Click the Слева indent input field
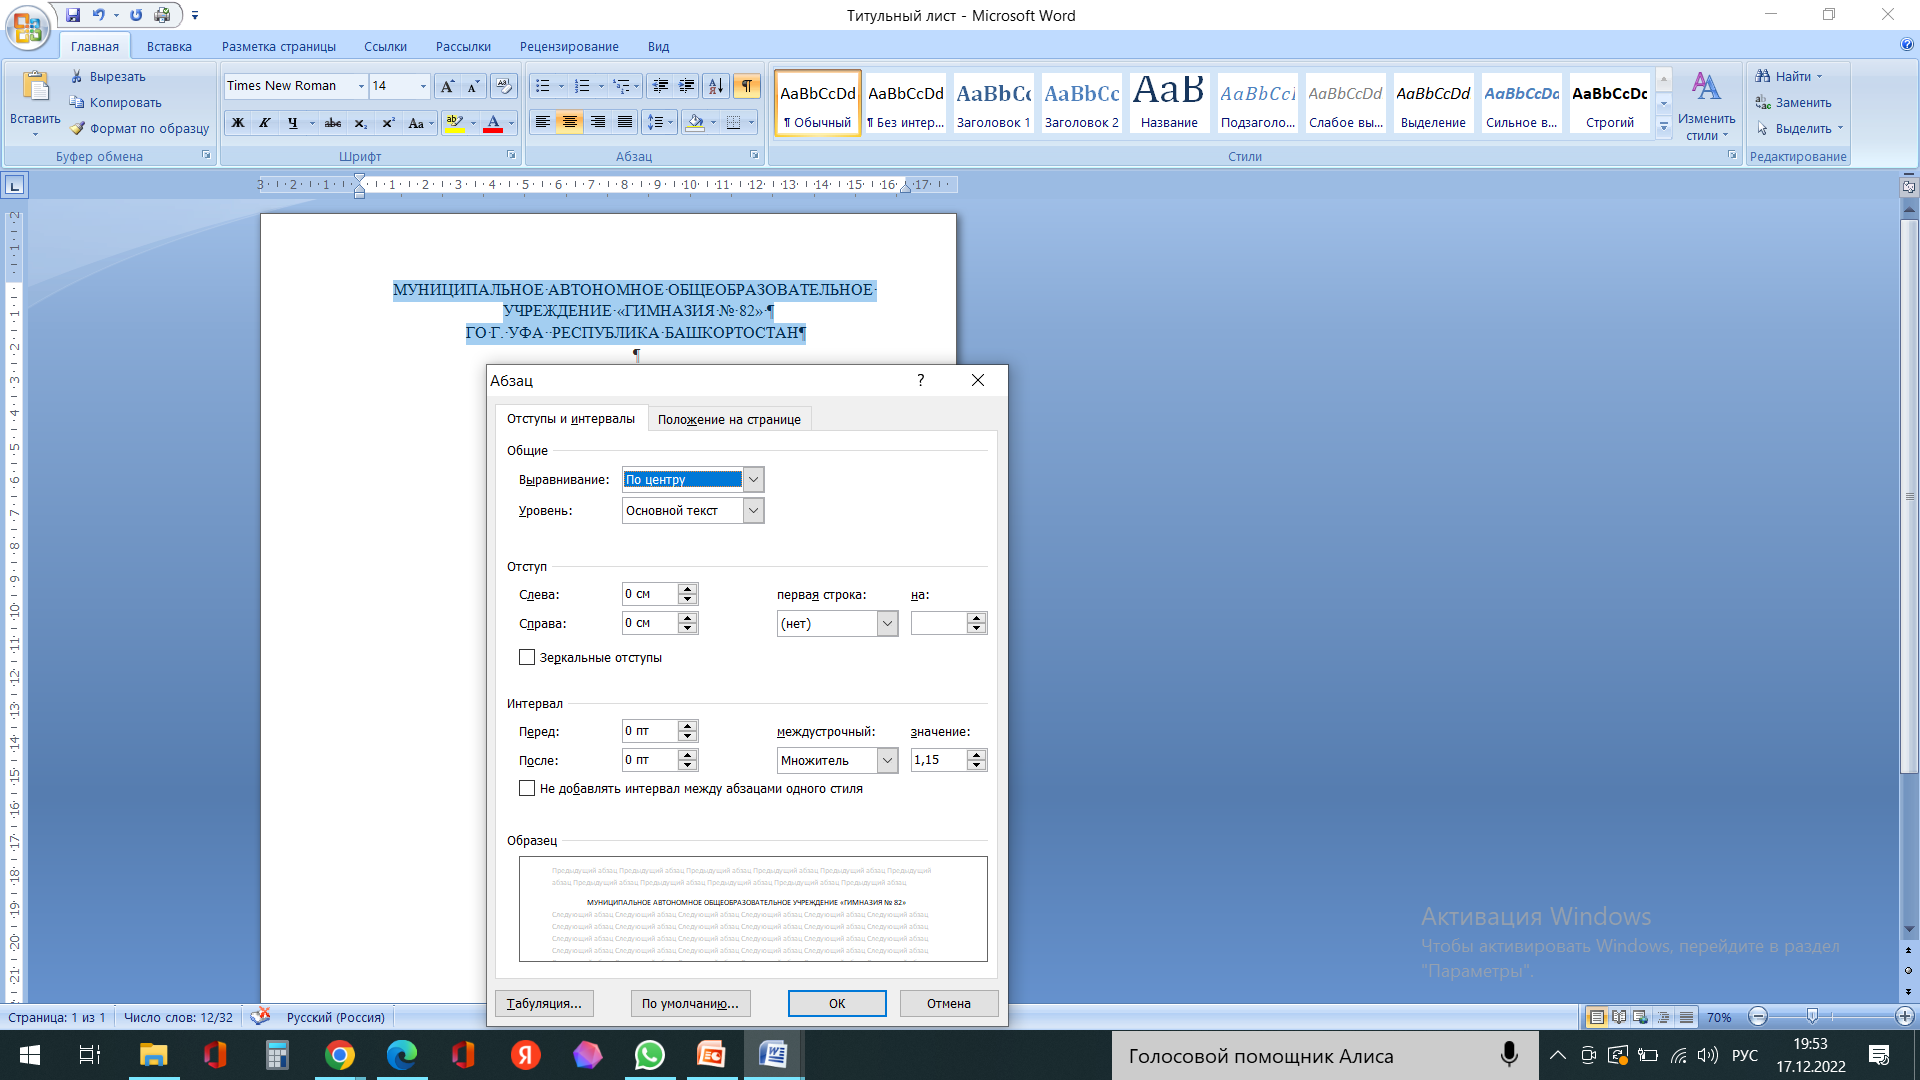 click(650, 594)
